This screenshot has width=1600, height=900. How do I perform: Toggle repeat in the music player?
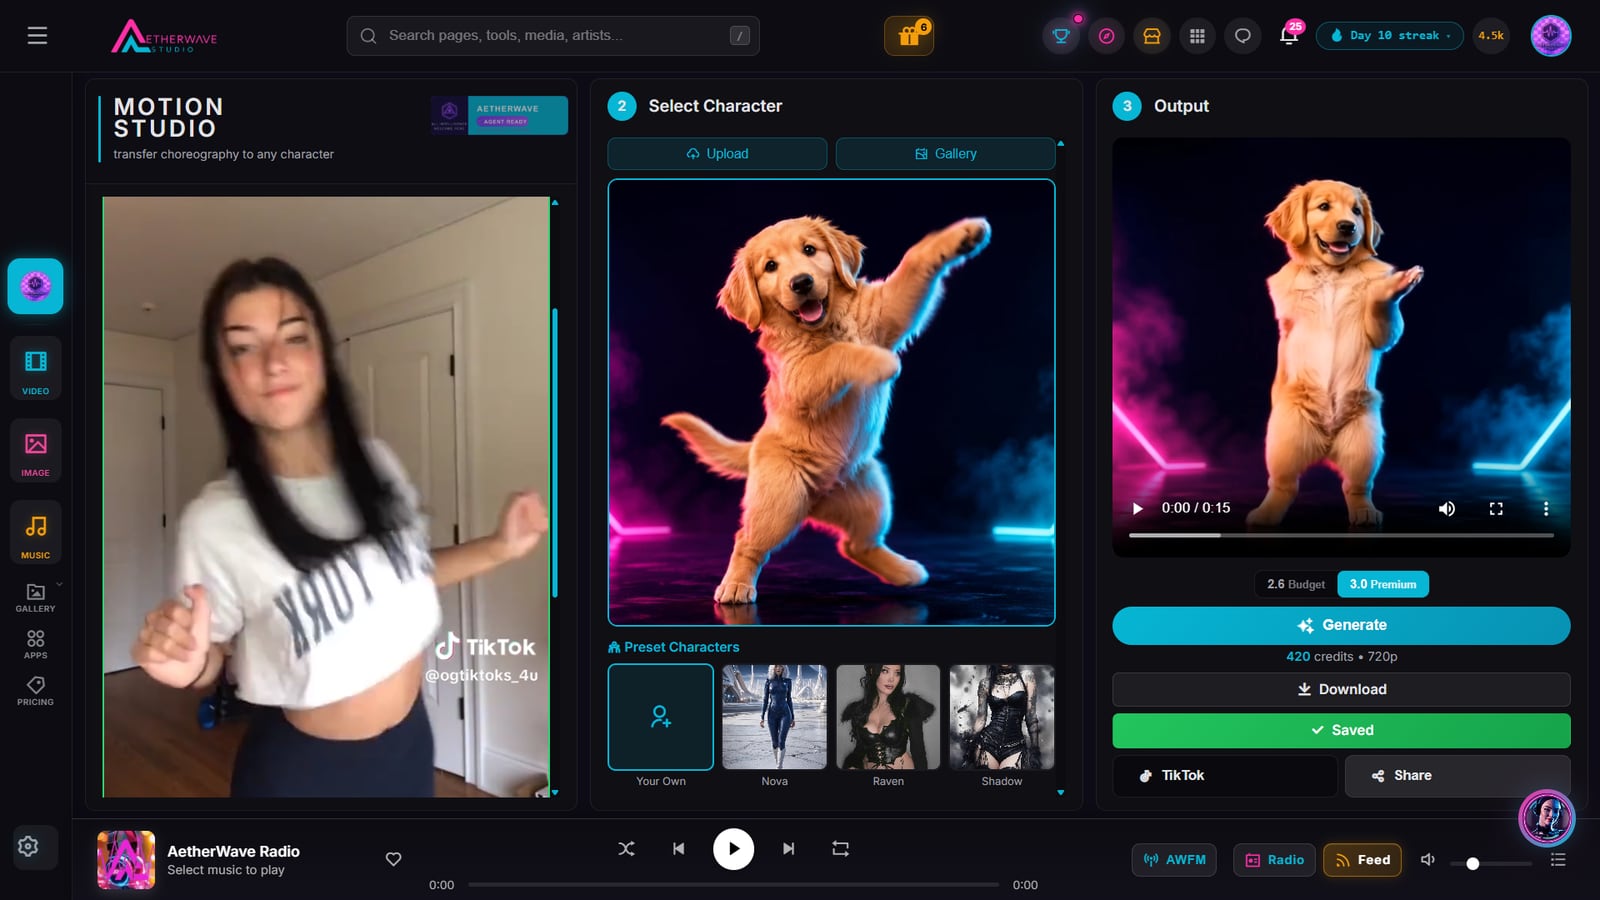(841, 849)
